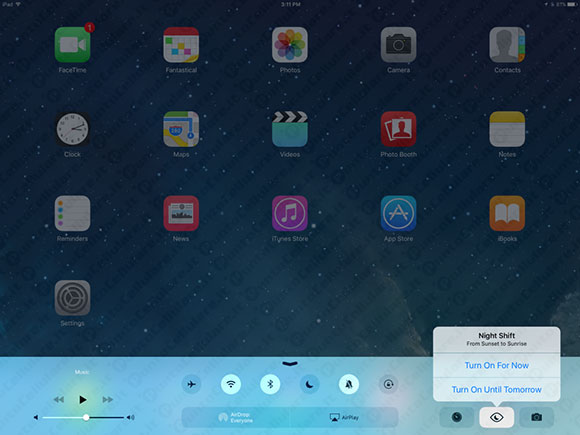Viewport: 580px width, 435px height.
Task: Open the Settings app
Action: coord(72,298)
